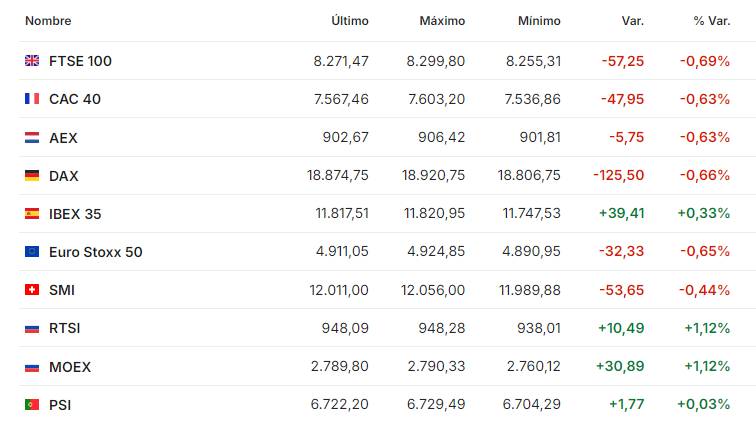Open the FTSE 100 index link
Image resolution: width=756 pixels, height=423 pixels.
coord(80,61)
